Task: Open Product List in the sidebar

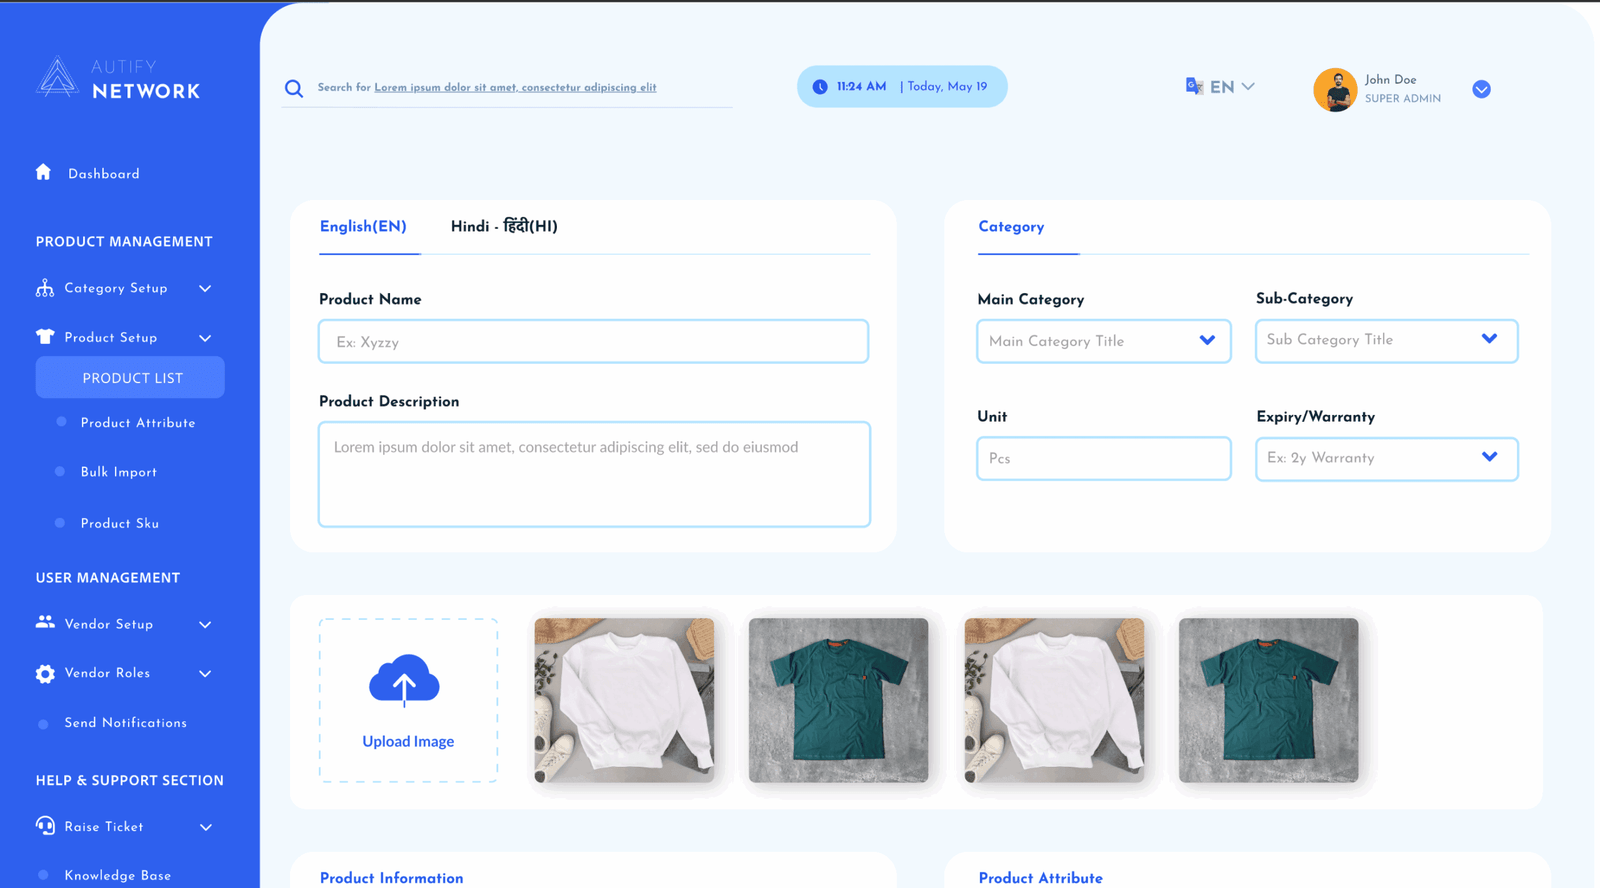Action: [x=131, y=378]
